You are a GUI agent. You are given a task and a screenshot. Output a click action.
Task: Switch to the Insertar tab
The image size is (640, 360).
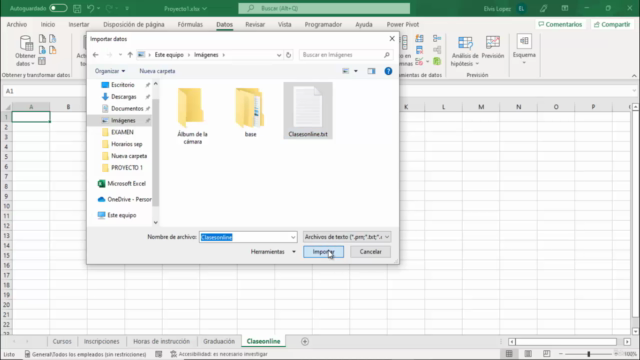point(79,24)
